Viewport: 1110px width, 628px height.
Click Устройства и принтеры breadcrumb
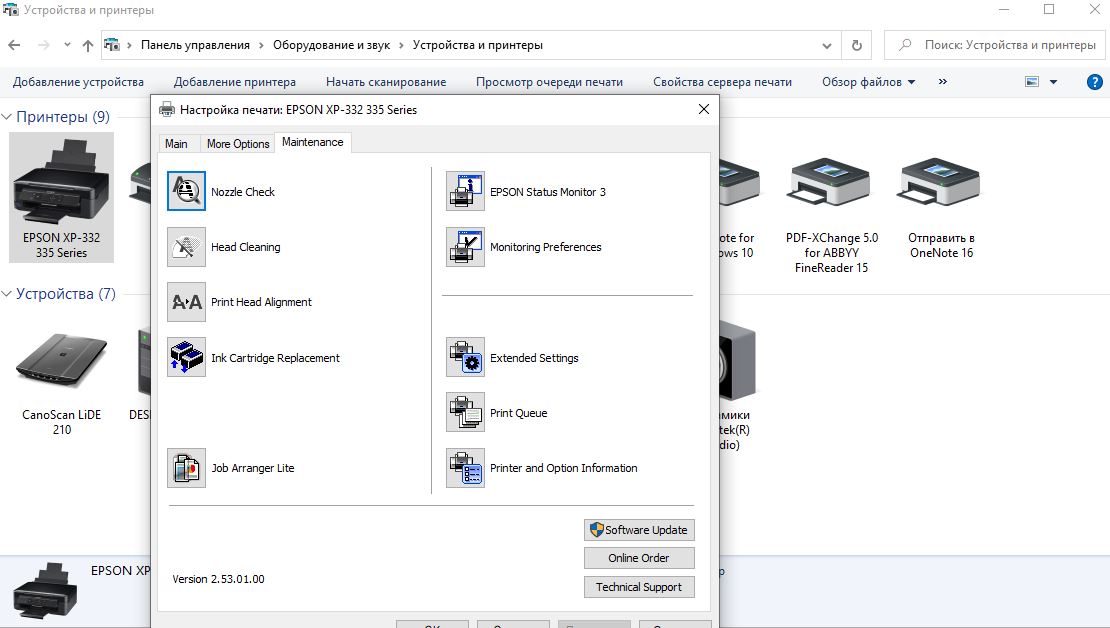[478, 45]
